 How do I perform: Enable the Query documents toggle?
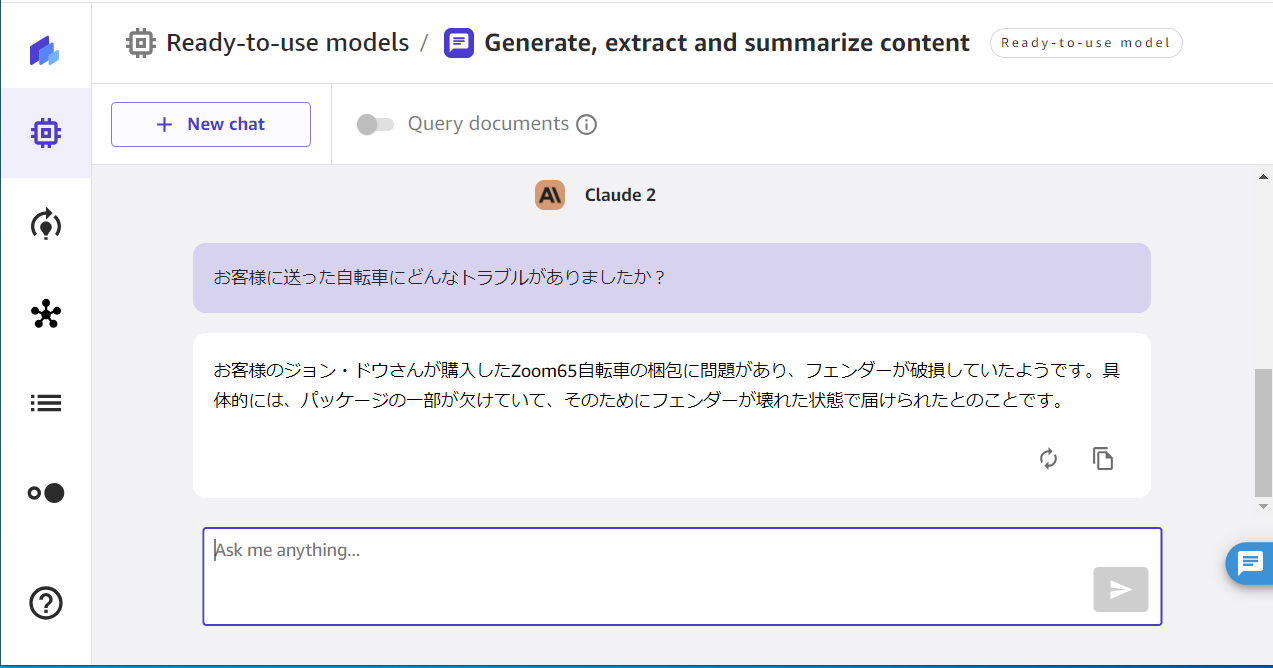pyautogui.click(x=375, y=124)
